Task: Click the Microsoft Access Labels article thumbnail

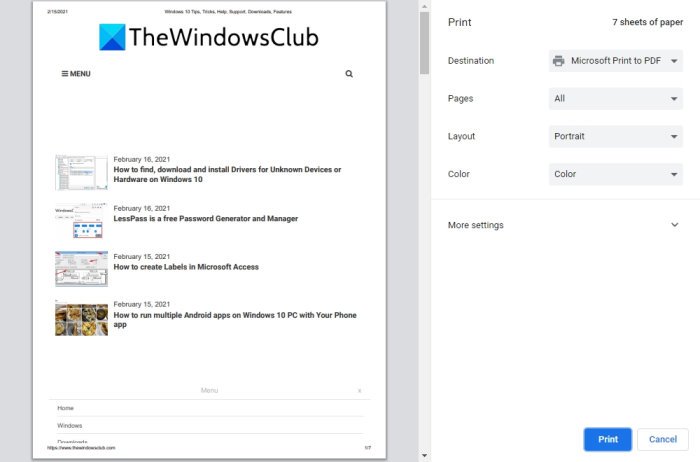Action: click(x=81, y=269)
